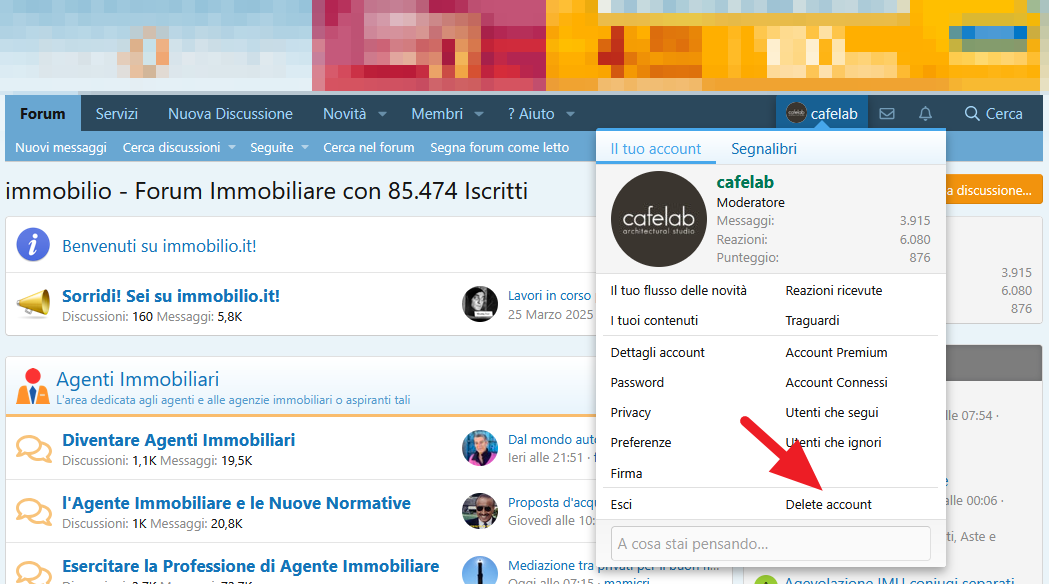Click poster avatar beside Proposta d'acq thread
Viewport: 1049px width, 584px height.
click(x=480, y=511)
